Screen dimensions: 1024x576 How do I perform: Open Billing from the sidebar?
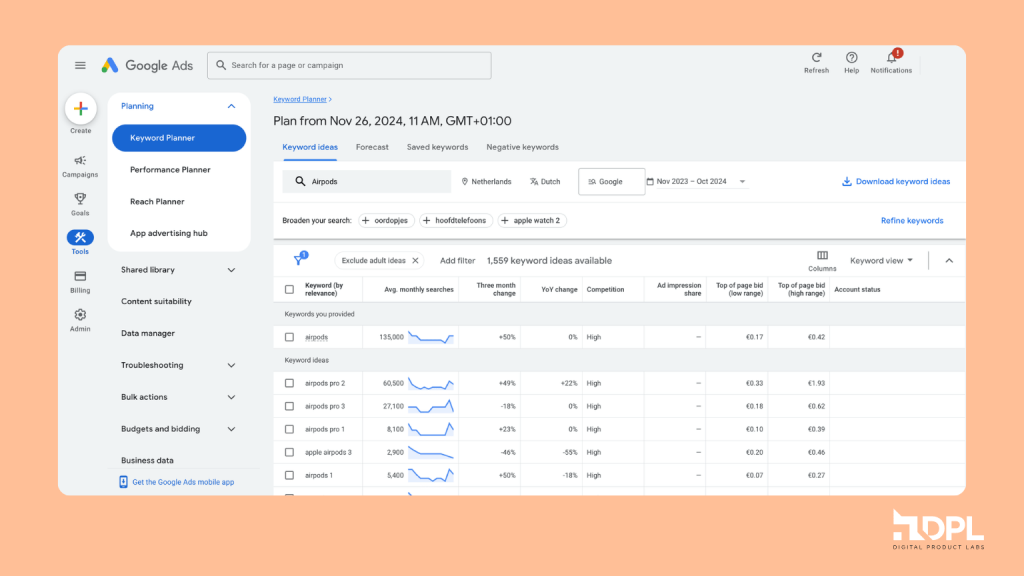[x=80, y=281]
